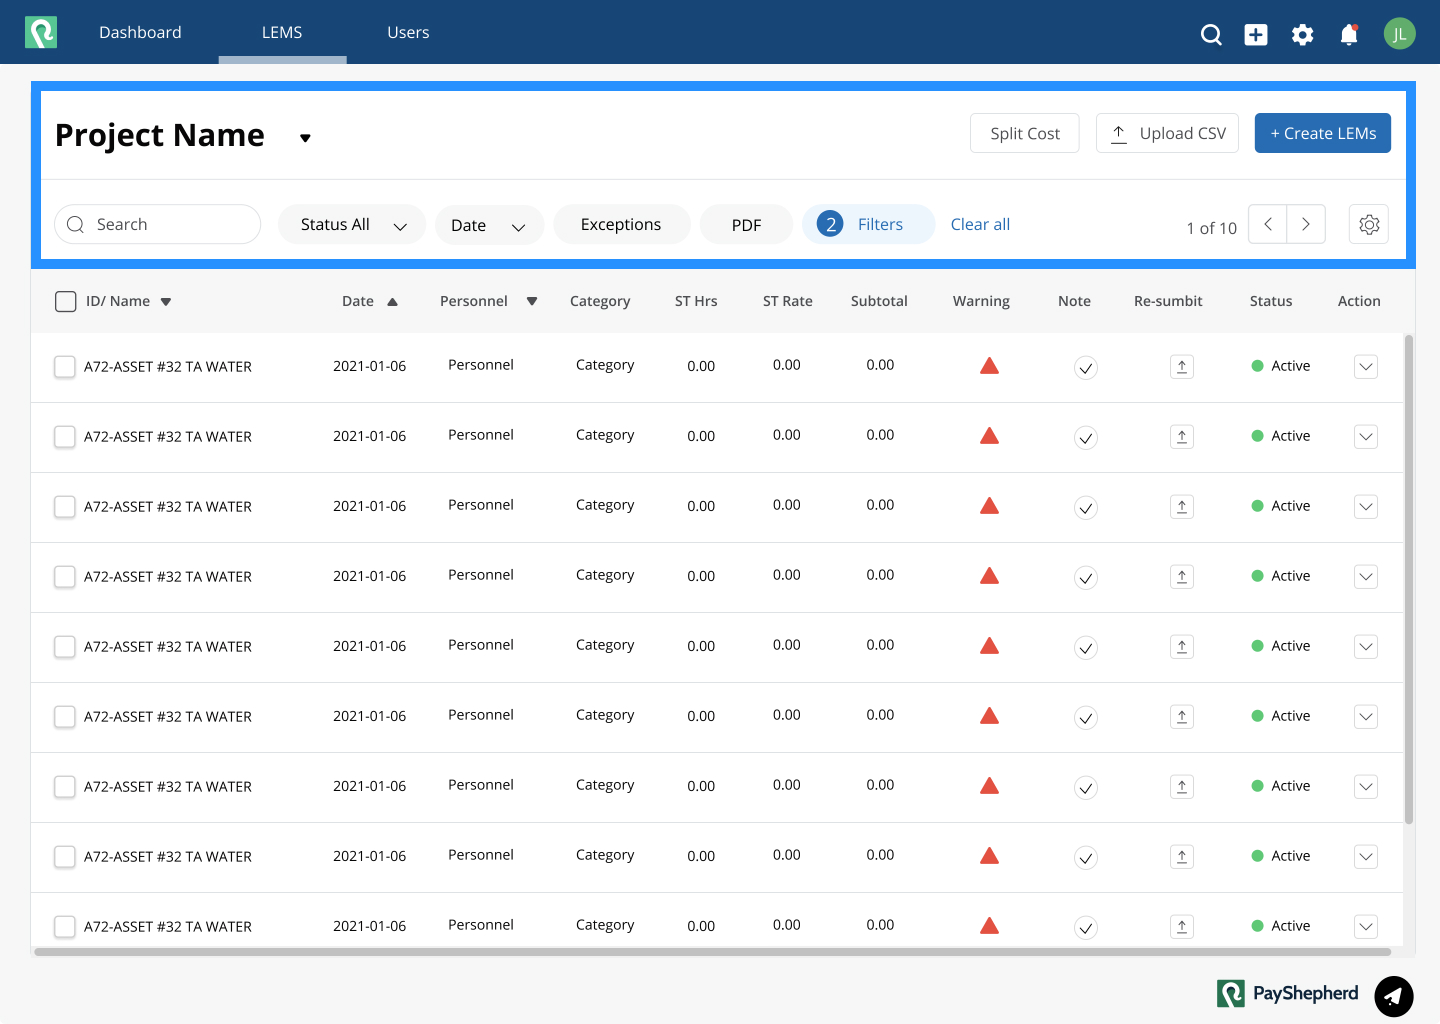This screenshot has height=1024, width=1440.
Task: Click the PDF button
Action: 746,225
